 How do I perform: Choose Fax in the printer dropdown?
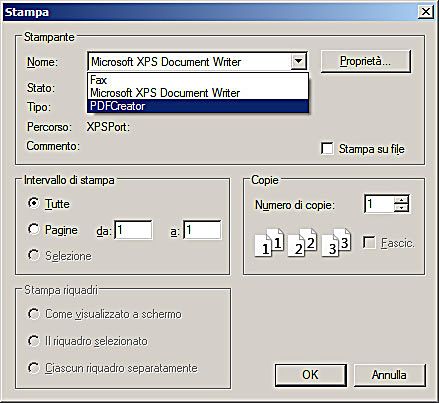[198, 80]
